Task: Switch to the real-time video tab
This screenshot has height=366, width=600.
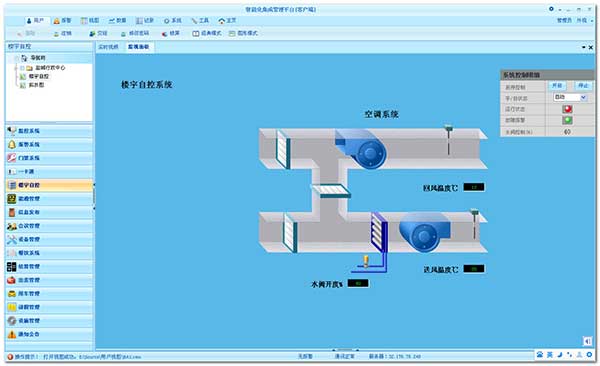Action: pos(108,47)
